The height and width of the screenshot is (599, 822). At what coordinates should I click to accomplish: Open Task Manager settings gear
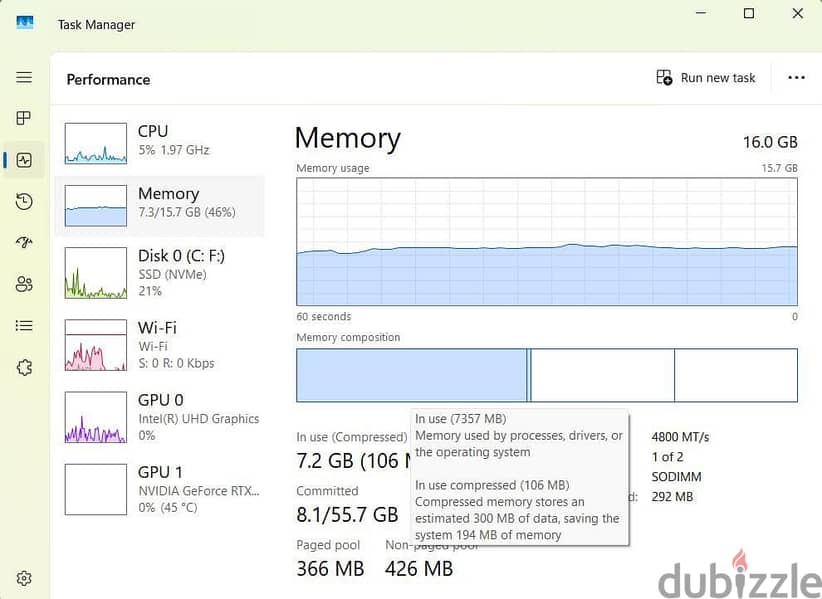[x=24, y=578]
